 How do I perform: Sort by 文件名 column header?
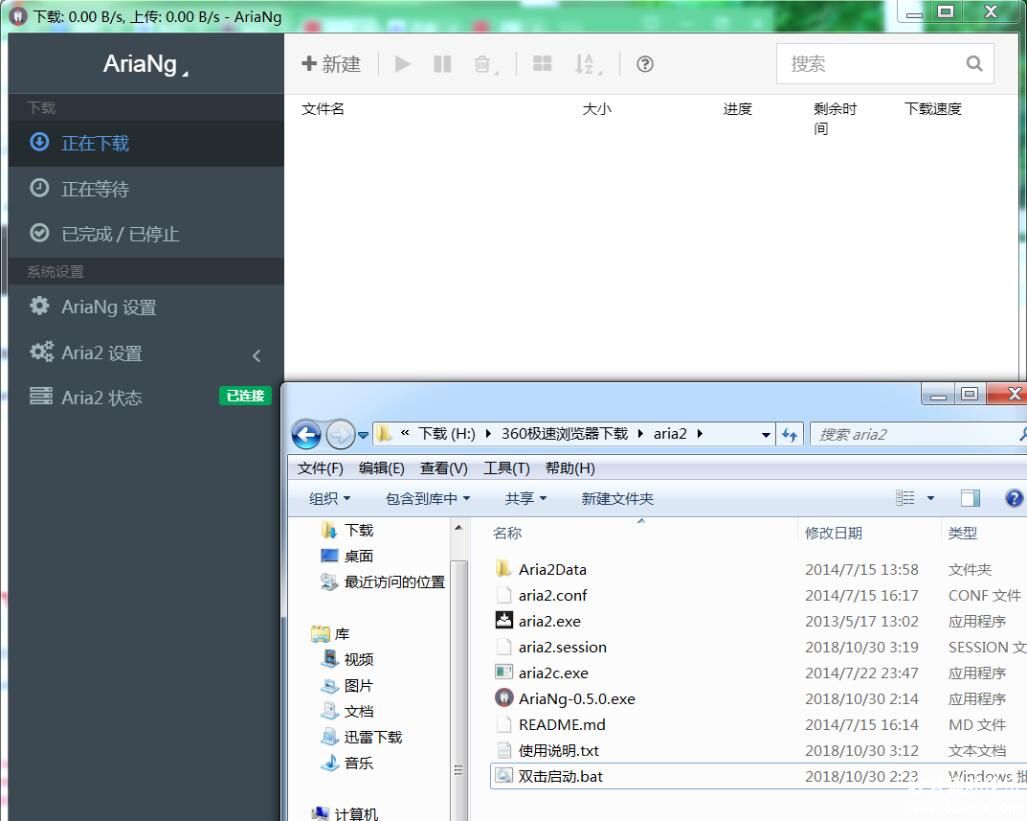point(323,109)
